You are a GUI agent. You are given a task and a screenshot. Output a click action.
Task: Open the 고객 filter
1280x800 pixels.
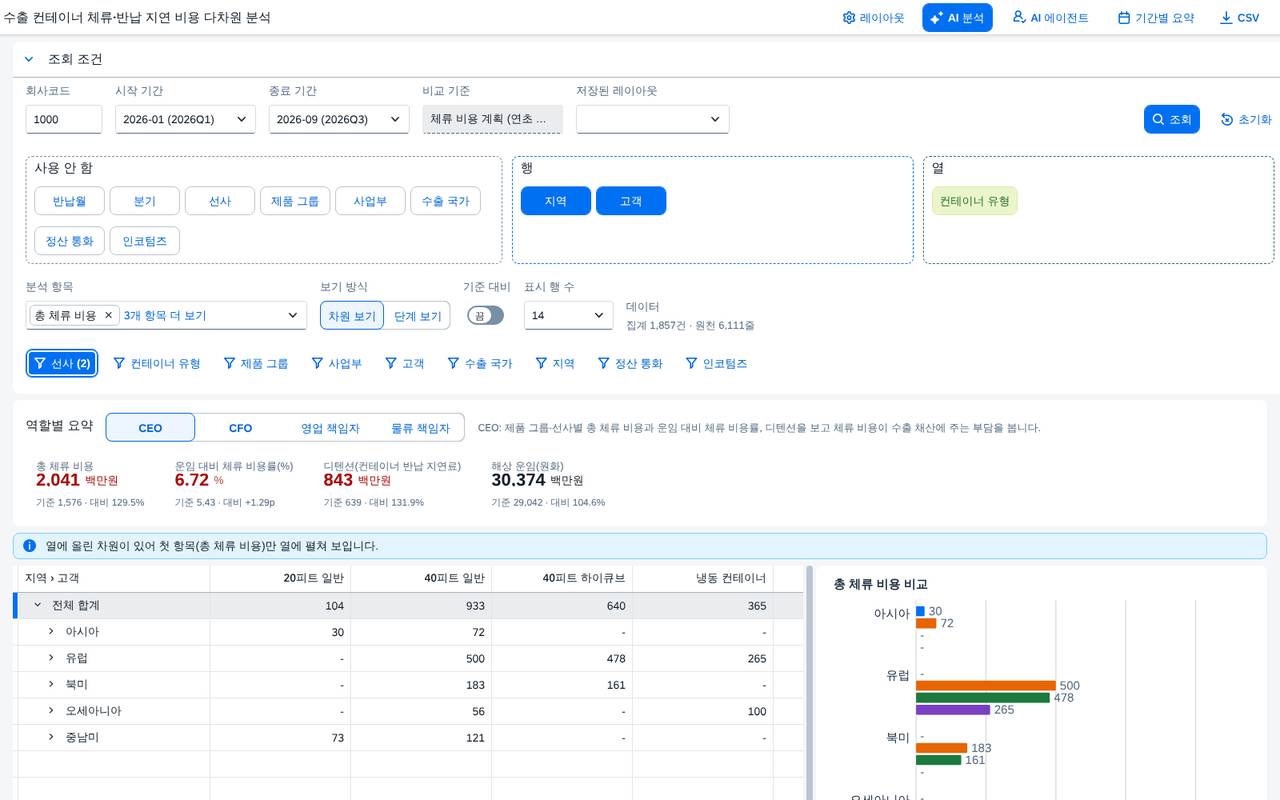coord(405,363)
